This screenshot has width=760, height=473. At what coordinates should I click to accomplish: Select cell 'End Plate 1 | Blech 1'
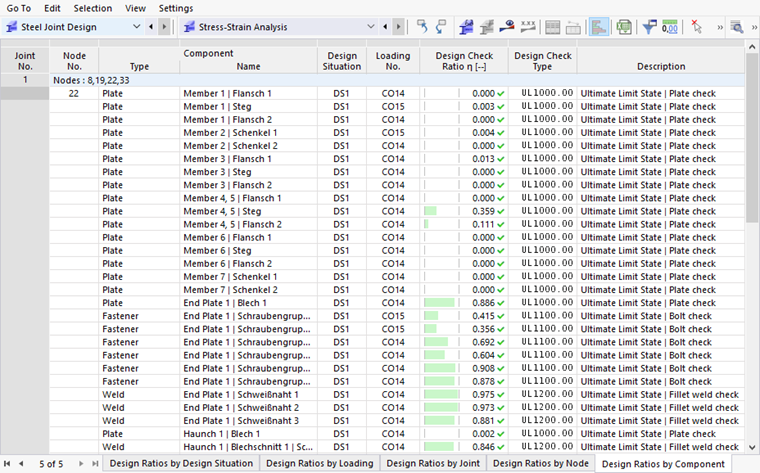point(248,302)
